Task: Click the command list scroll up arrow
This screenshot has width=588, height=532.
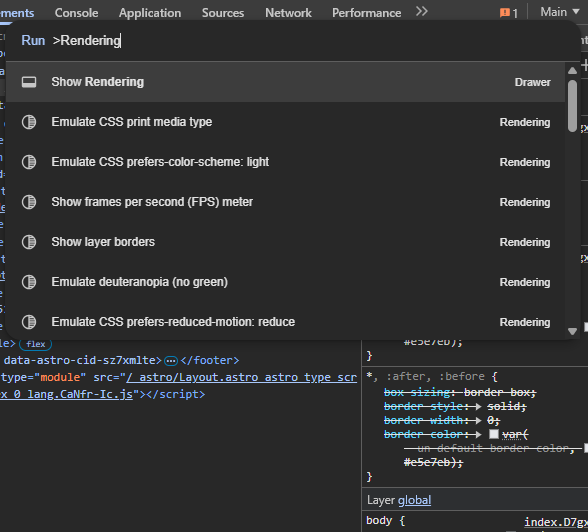Action: [x=572, y=70]
